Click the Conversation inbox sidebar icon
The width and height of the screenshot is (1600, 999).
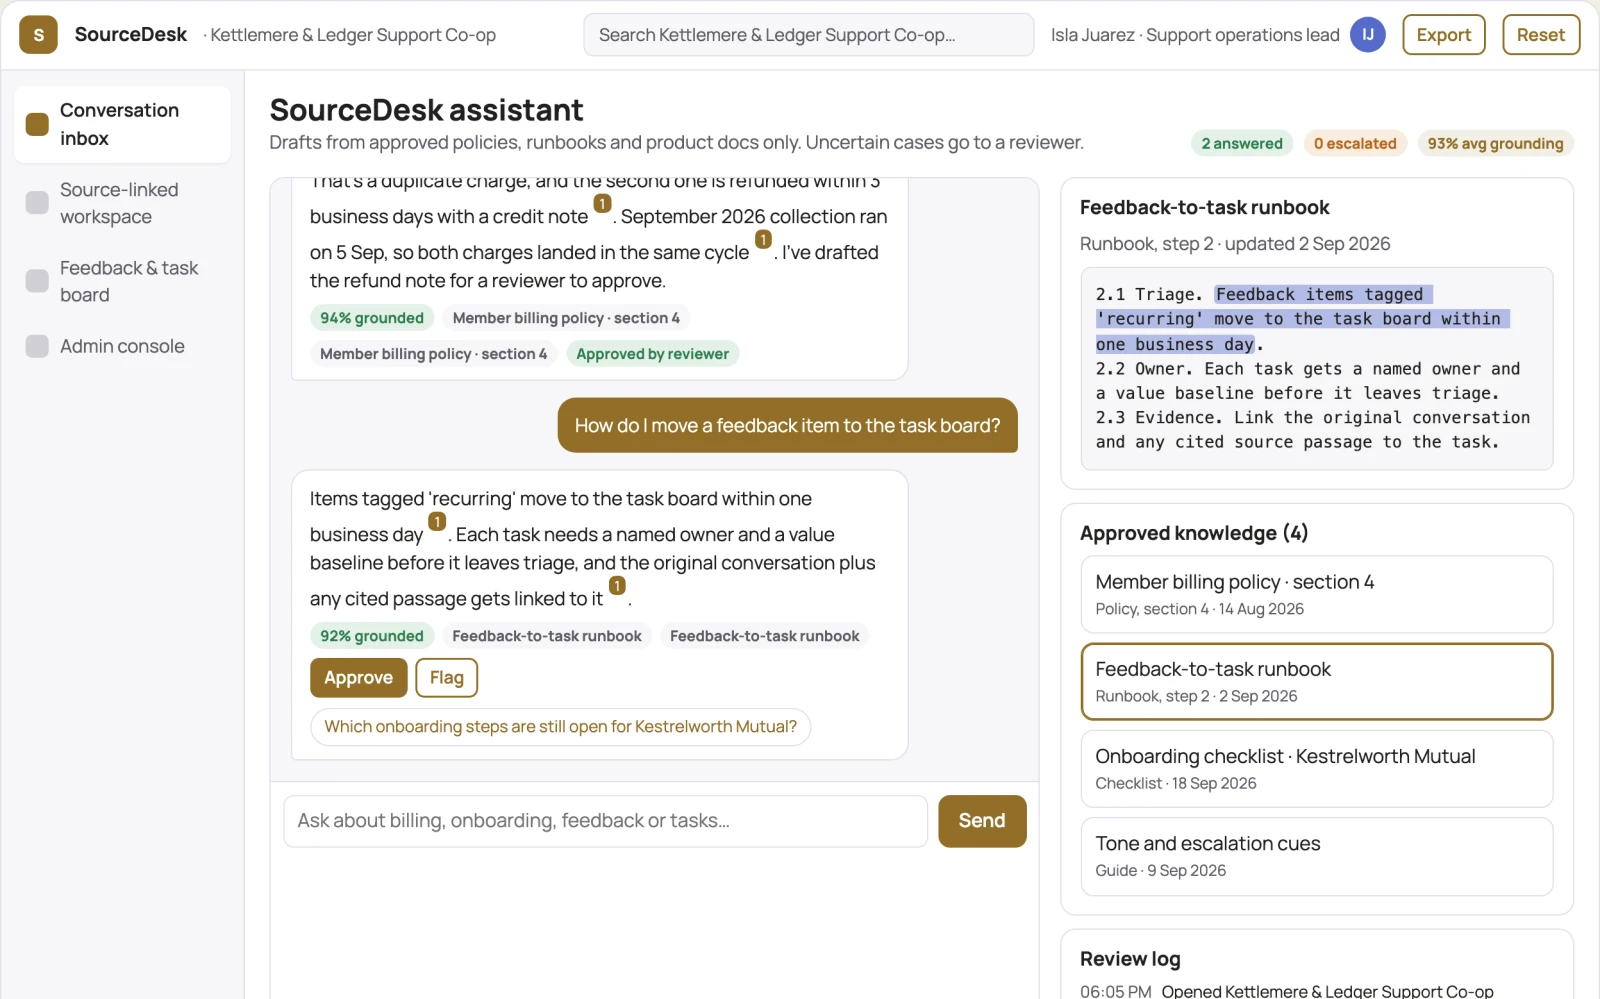coord(37,124)
